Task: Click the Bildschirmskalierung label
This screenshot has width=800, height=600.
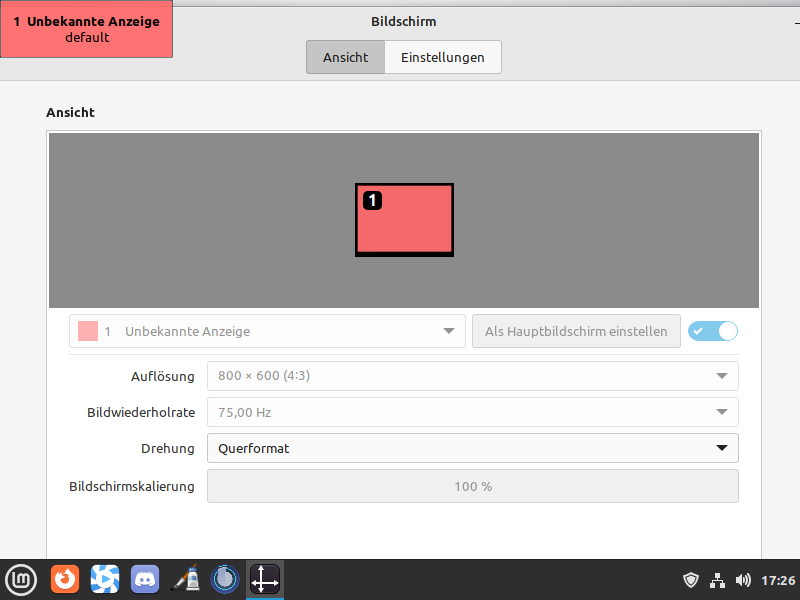Action: pos(132,486)
